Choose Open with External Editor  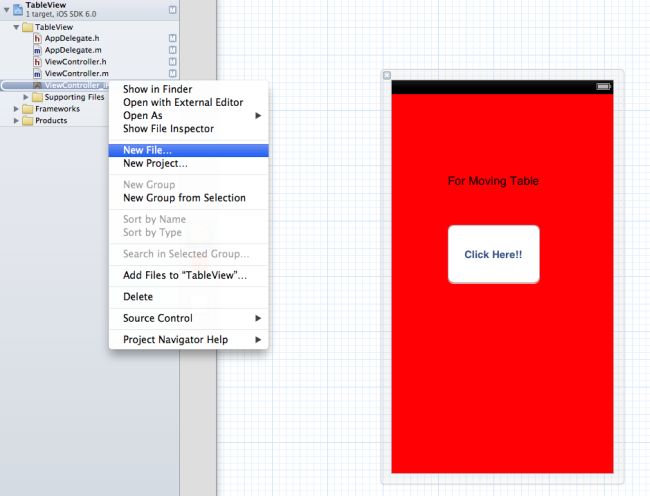click(189, 102)
